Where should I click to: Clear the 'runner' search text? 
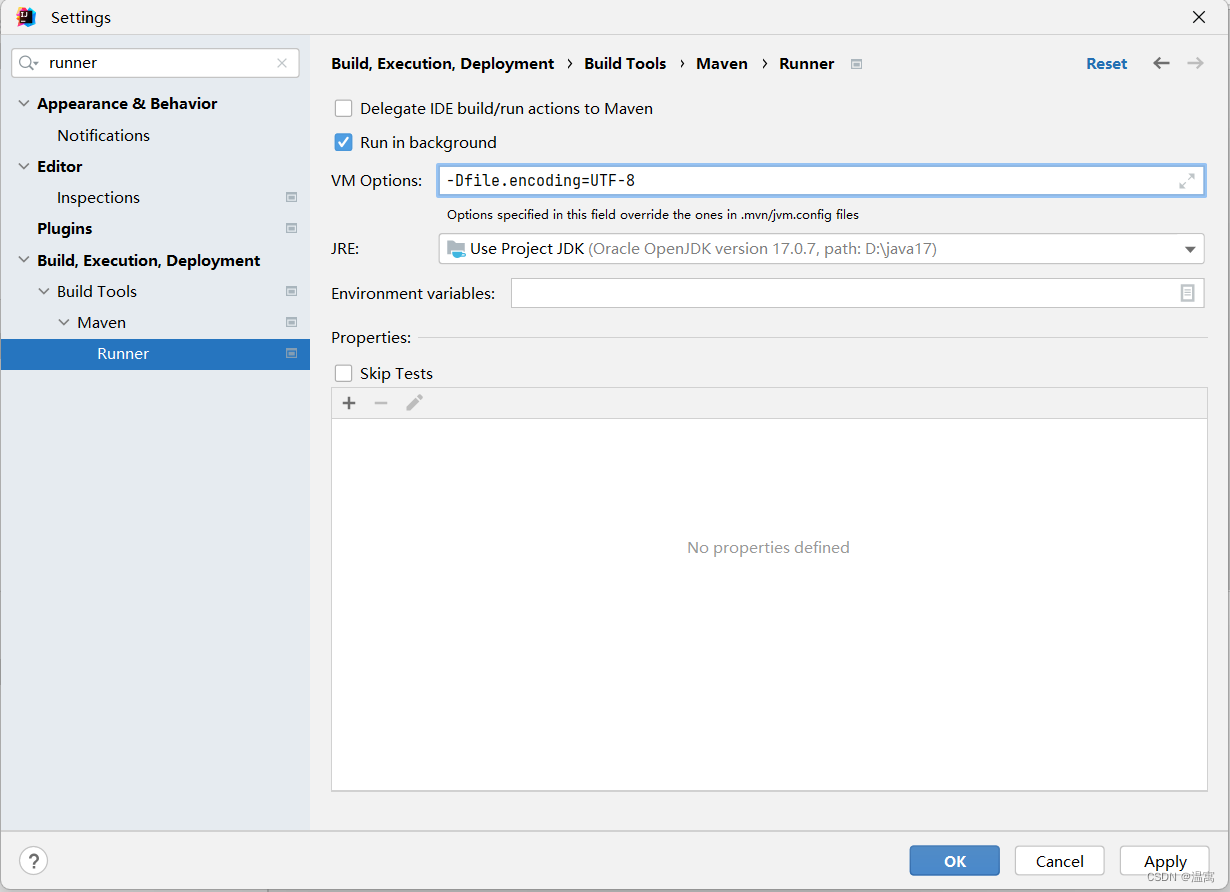click(x=282, y=63)
